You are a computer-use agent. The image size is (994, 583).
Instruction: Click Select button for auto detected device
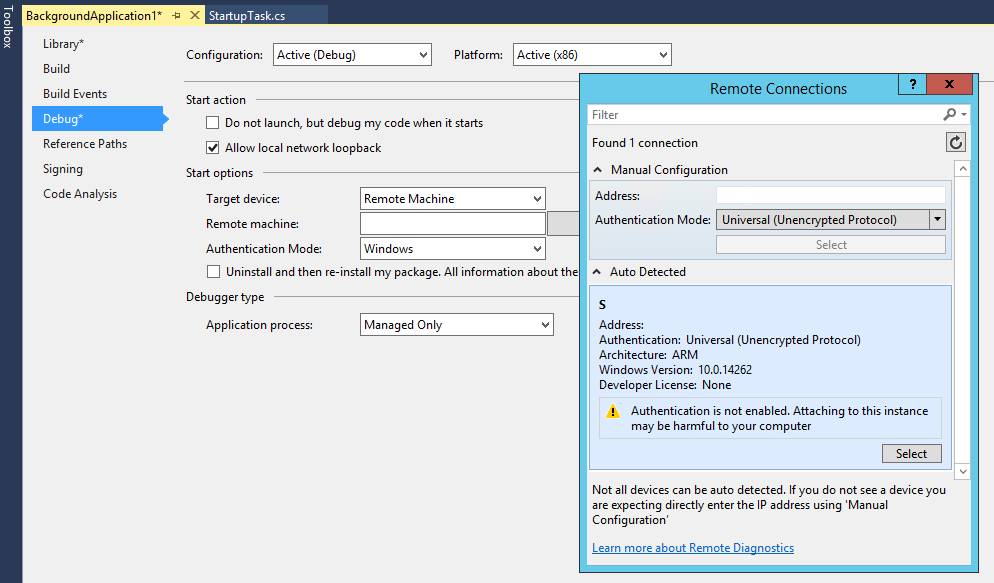(x=911, y=454)
